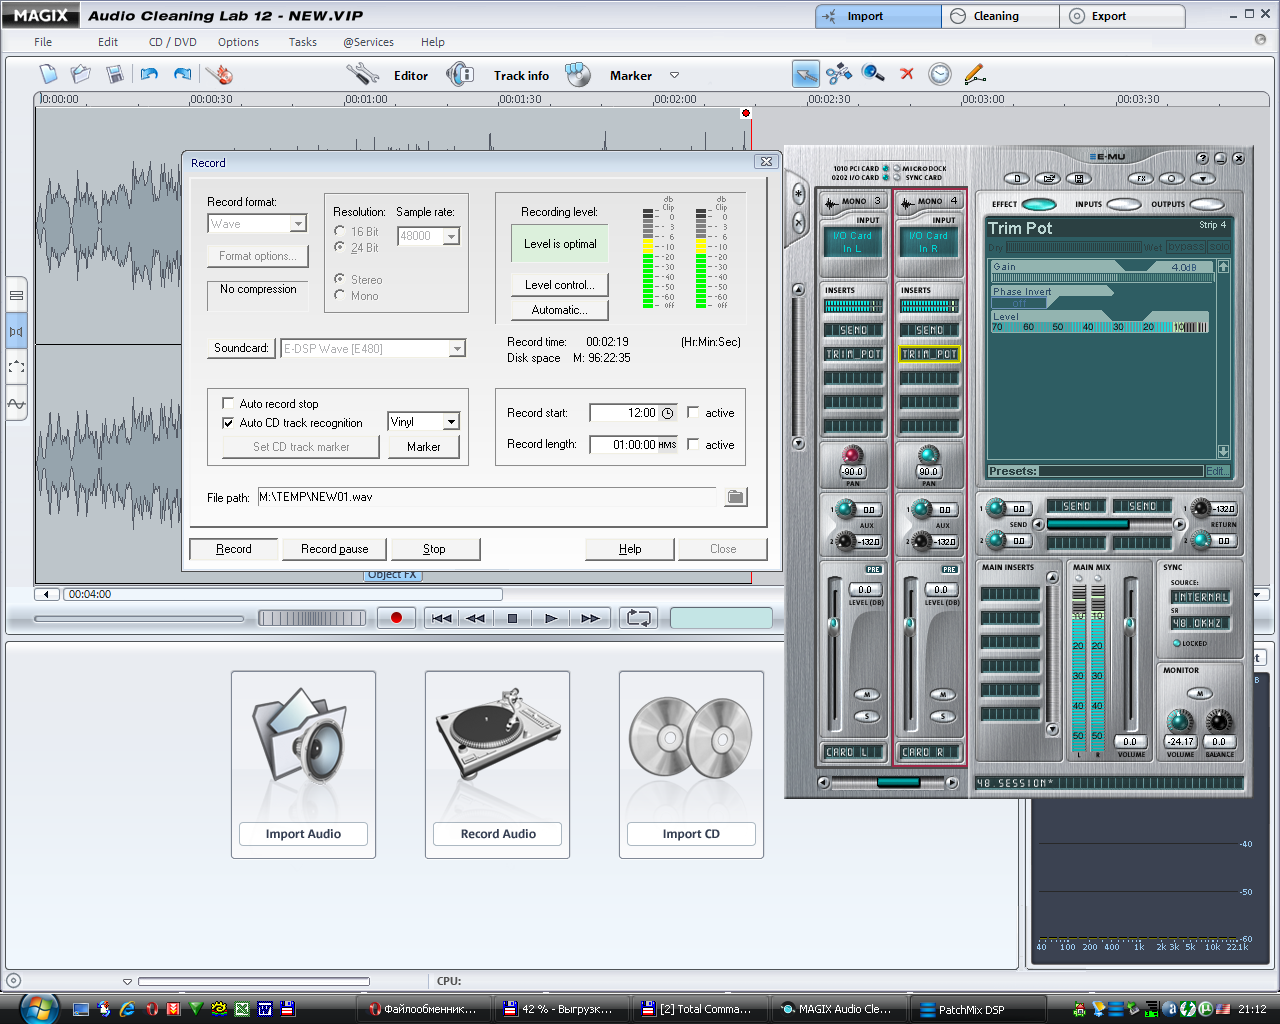Select the pencil draw tool icon
Image resolution: width=1280 pixels, height=1024 pixels.
pos(974,74)
